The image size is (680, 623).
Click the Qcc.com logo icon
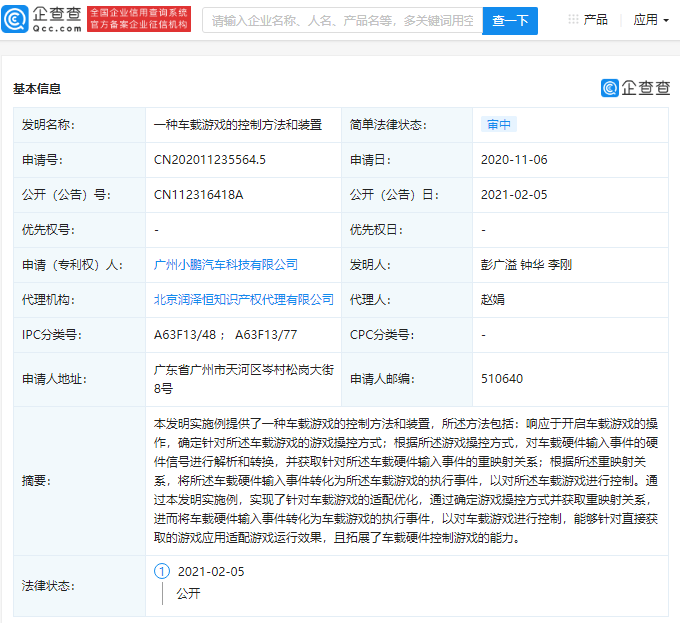[15, 19]
